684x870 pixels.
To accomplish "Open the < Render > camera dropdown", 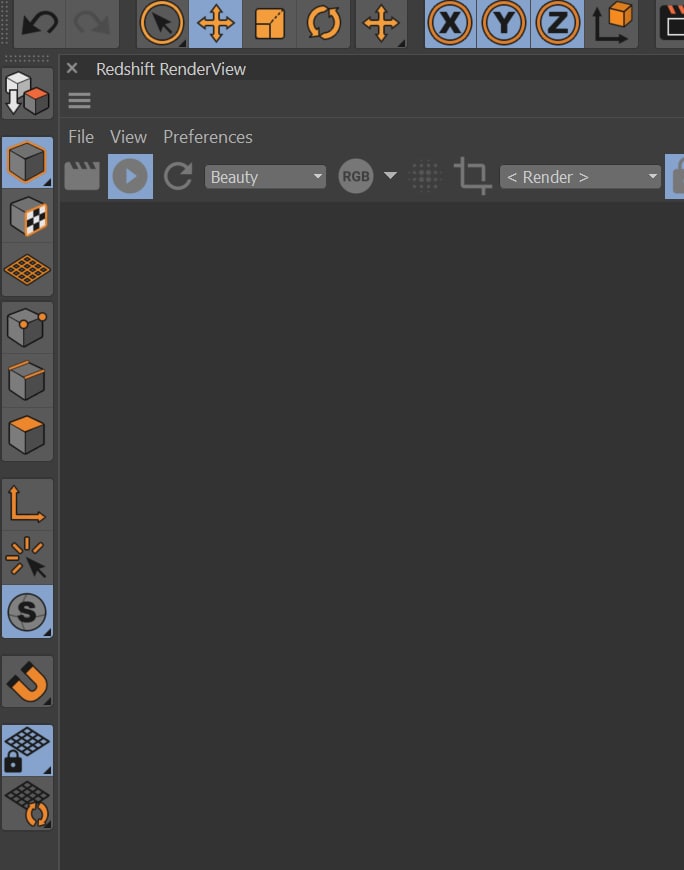I will (580, 177).
